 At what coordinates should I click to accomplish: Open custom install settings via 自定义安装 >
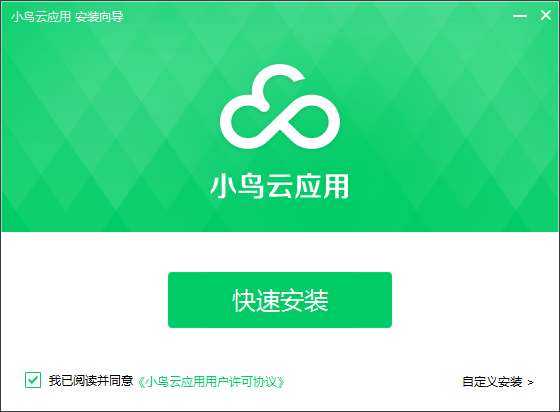[x=498, y=382]
